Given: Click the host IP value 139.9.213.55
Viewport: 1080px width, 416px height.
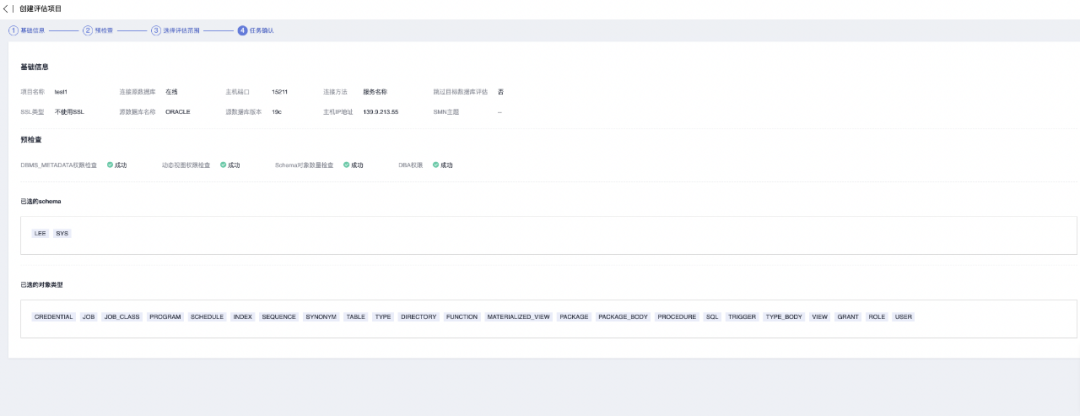Looking at the screenshot, I should pos(381,112).
